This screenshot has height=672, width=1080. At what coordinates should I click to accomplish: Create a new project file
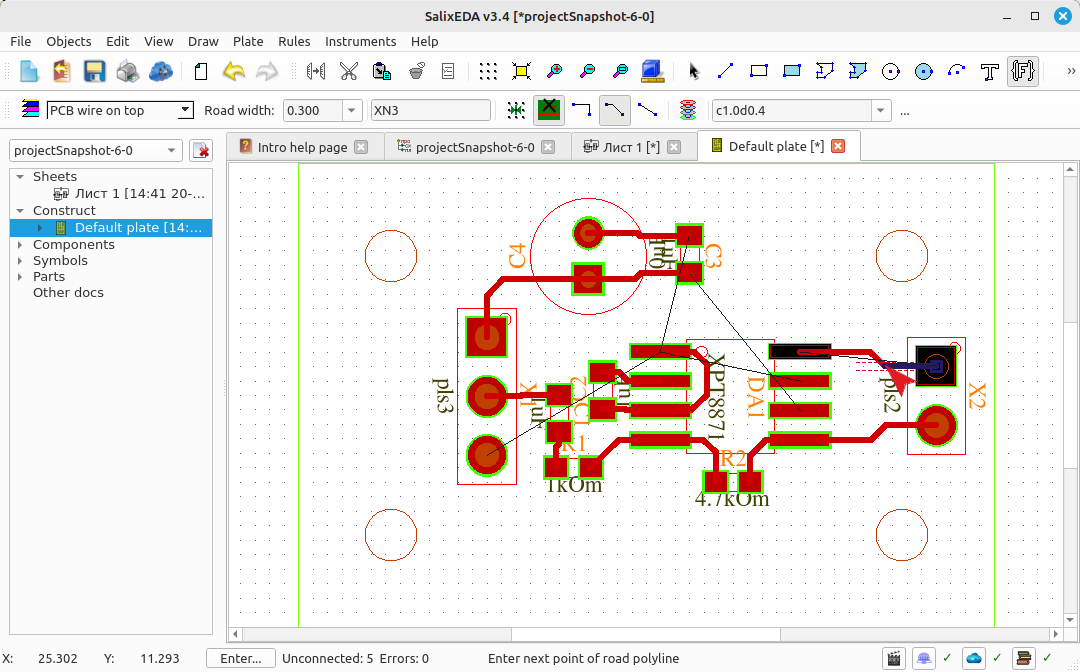tap(28, 71)
